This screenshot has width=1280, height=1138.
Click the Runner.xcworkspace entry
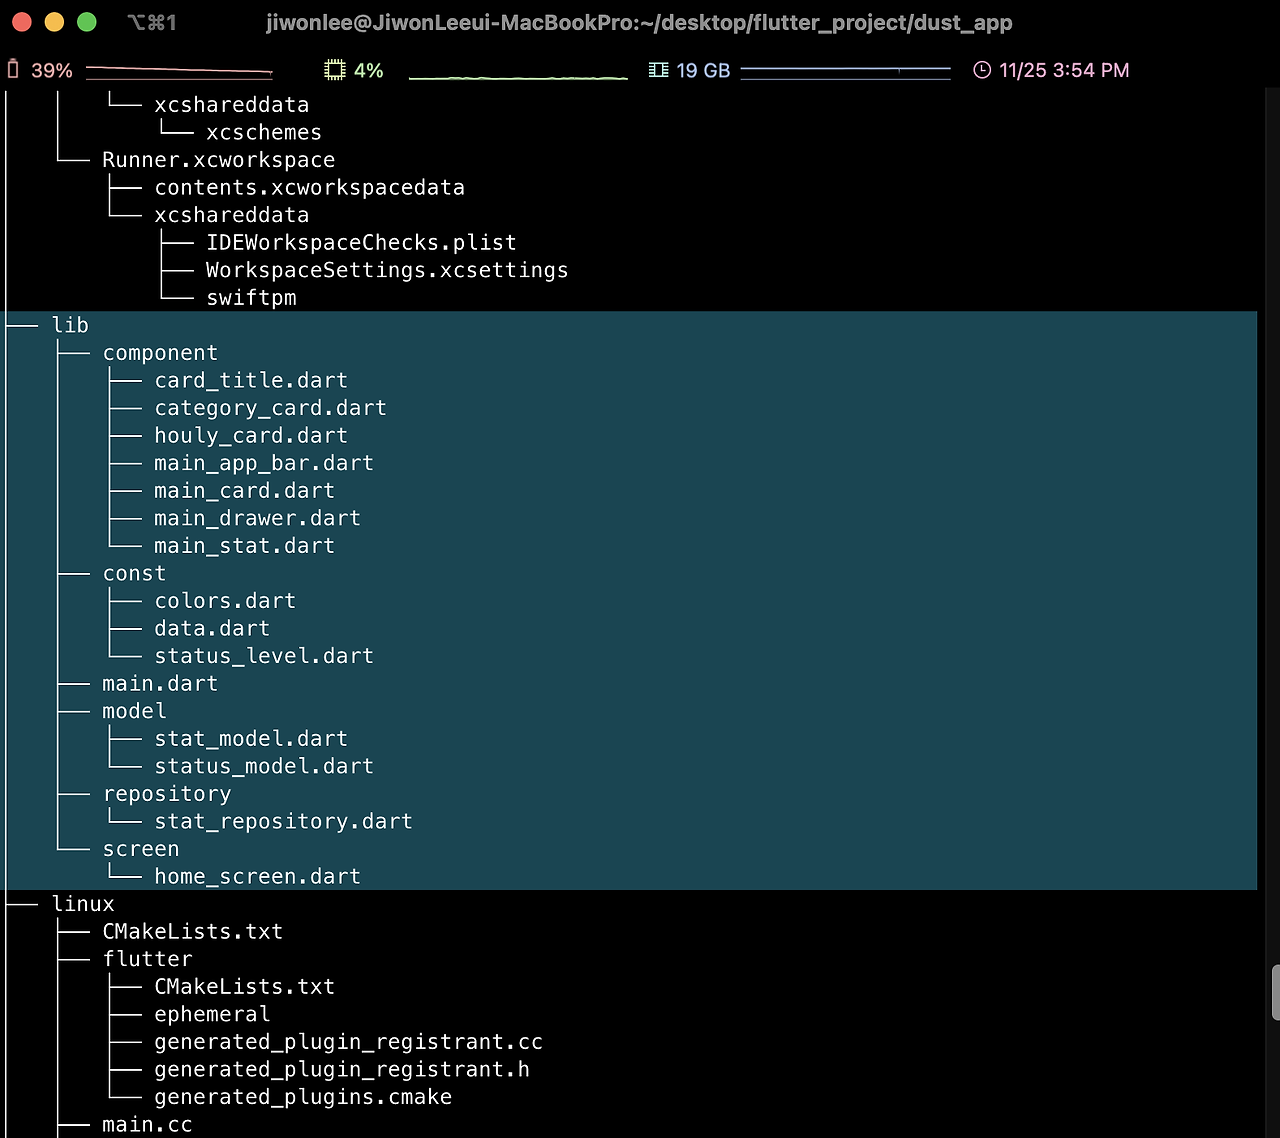(218, 160)
